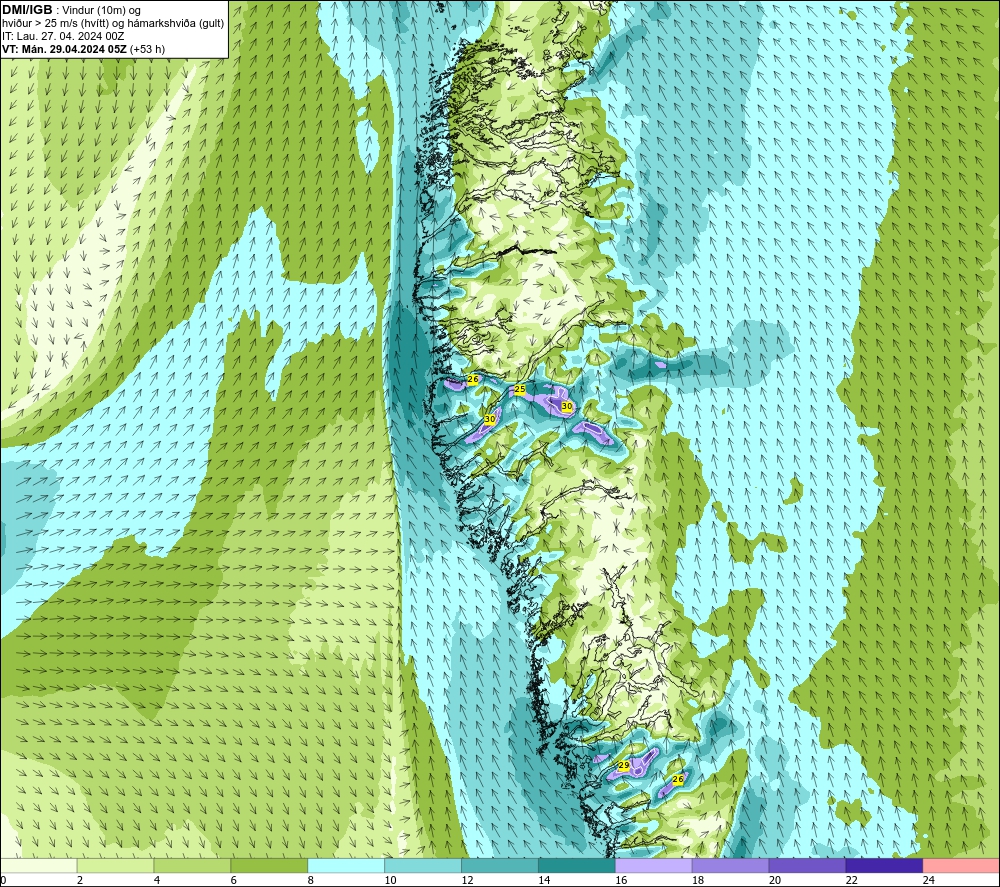Pick the pink swatch above 24 m/s
1000x887 pixels.
tap(961, 866)
